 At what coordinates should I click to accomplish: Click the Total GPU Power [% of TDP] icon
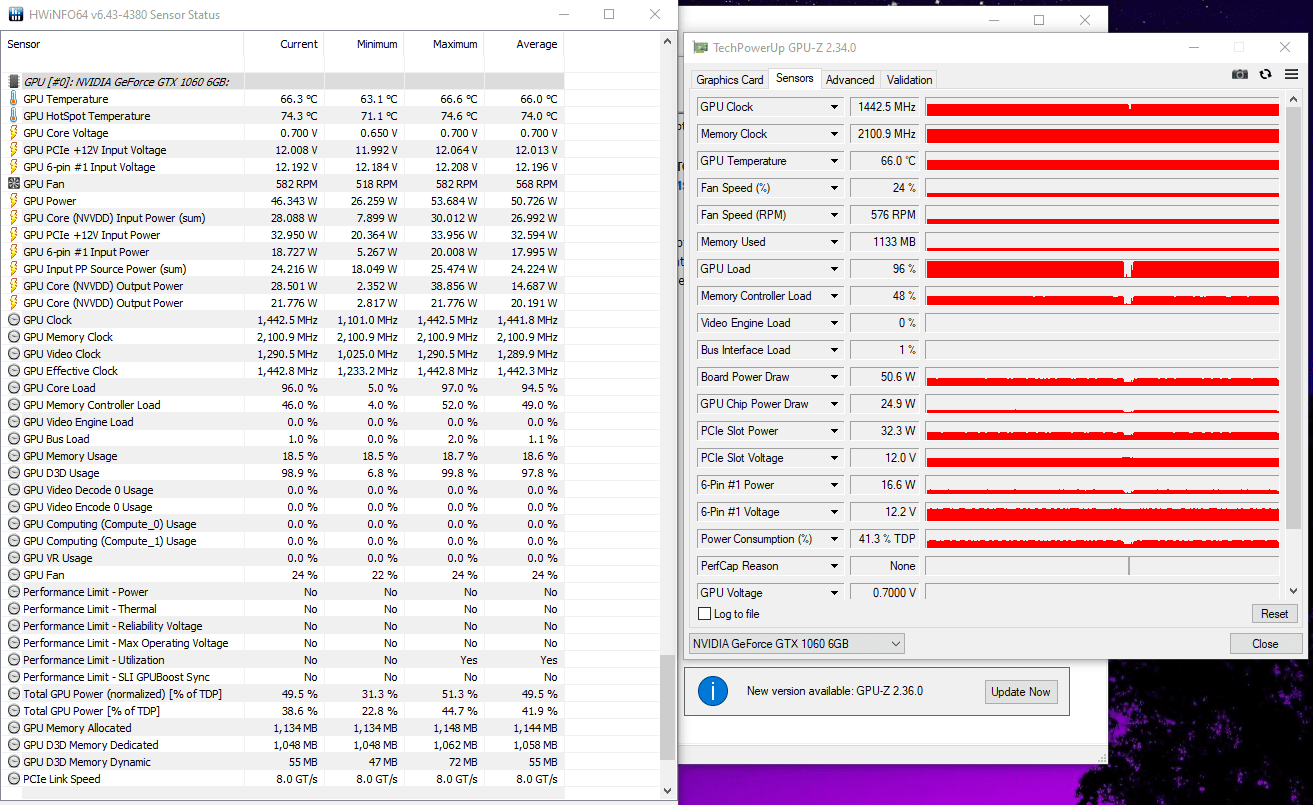tap(14, 711)
